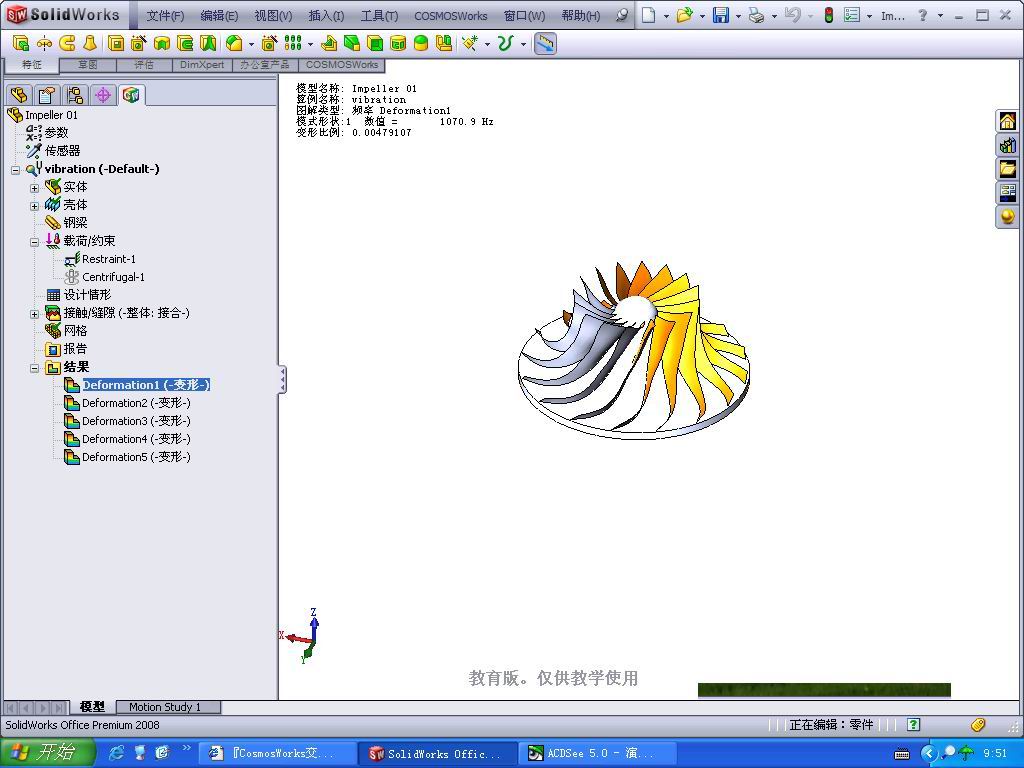The image size is (1024, 768).
Task: Open the COSMOSWorks menu
Action: click(x=451, y=16)
